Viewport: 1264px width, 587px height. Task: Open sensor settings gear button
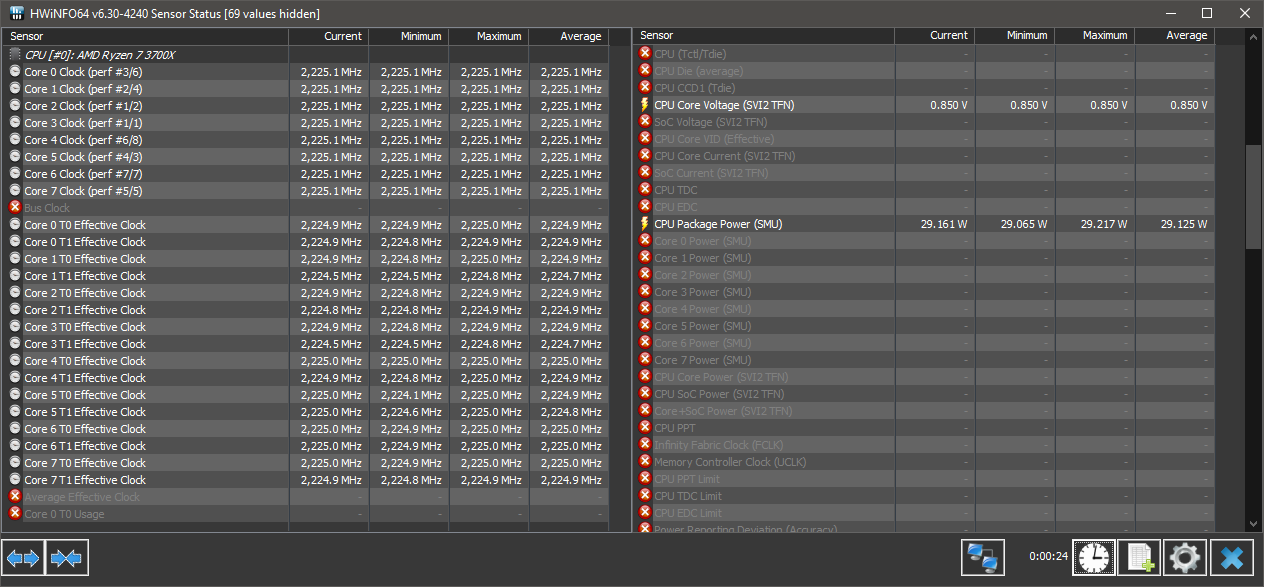[1185, 558]
